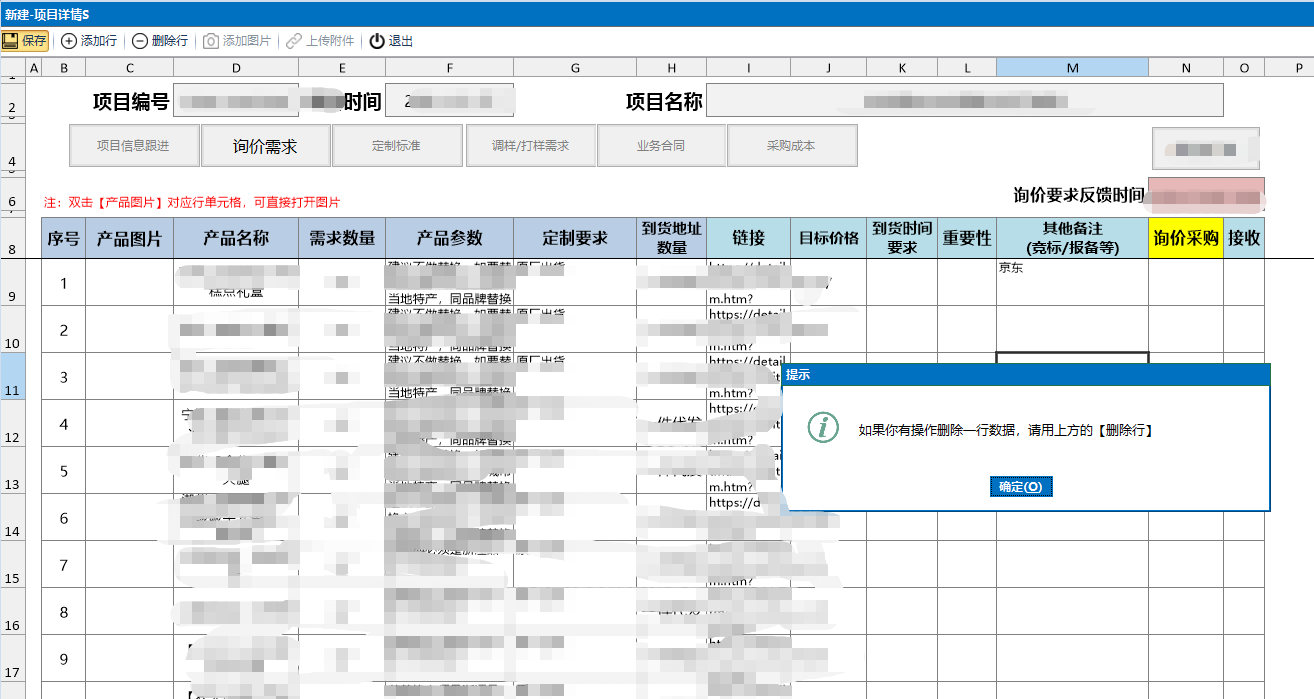Click the Exit (退出) power icon
Viewport: 1314px width, 699px height.
tap(377, 41)
